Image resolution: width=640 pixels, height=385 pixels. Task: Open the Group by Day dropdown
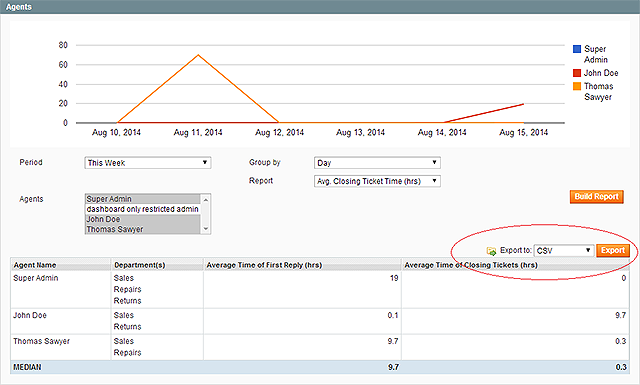pyautogui.click(x=377, y=163)
